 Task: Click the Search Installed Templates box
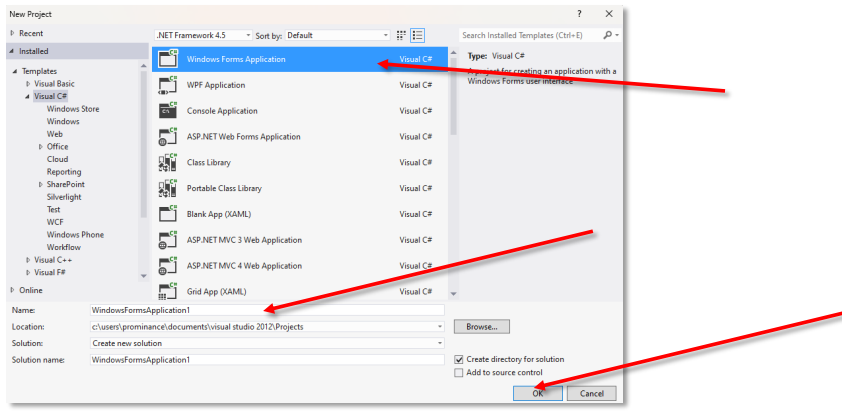click(x=530, y=35)
